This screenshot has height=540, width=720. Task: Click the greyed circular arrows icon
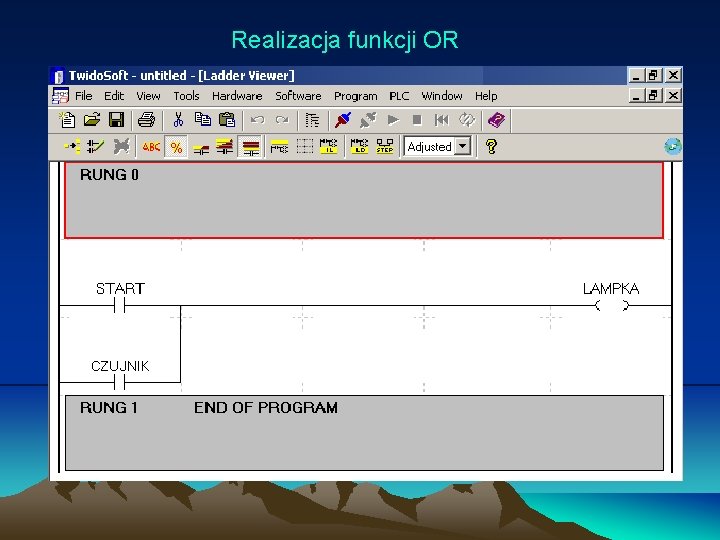point(467,120)
